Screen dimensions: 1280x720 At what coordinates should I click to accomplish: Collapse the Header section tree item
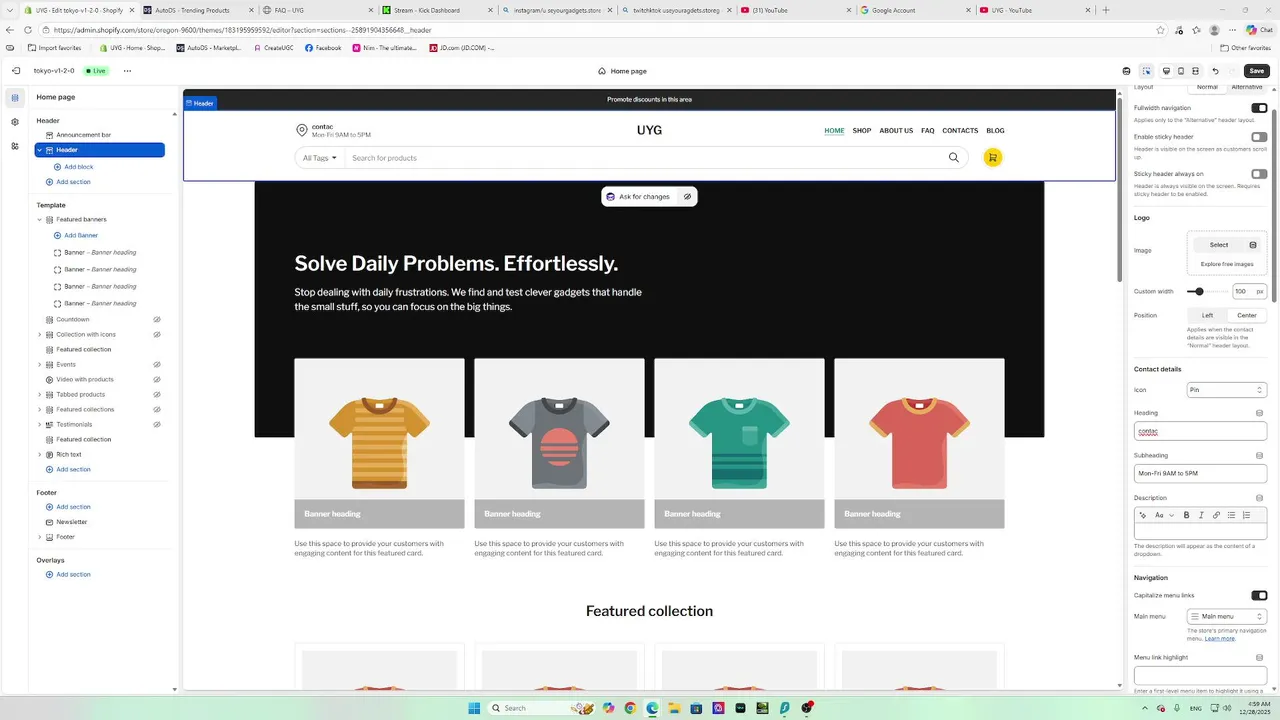pyautogui.click(x=40, y=150)
